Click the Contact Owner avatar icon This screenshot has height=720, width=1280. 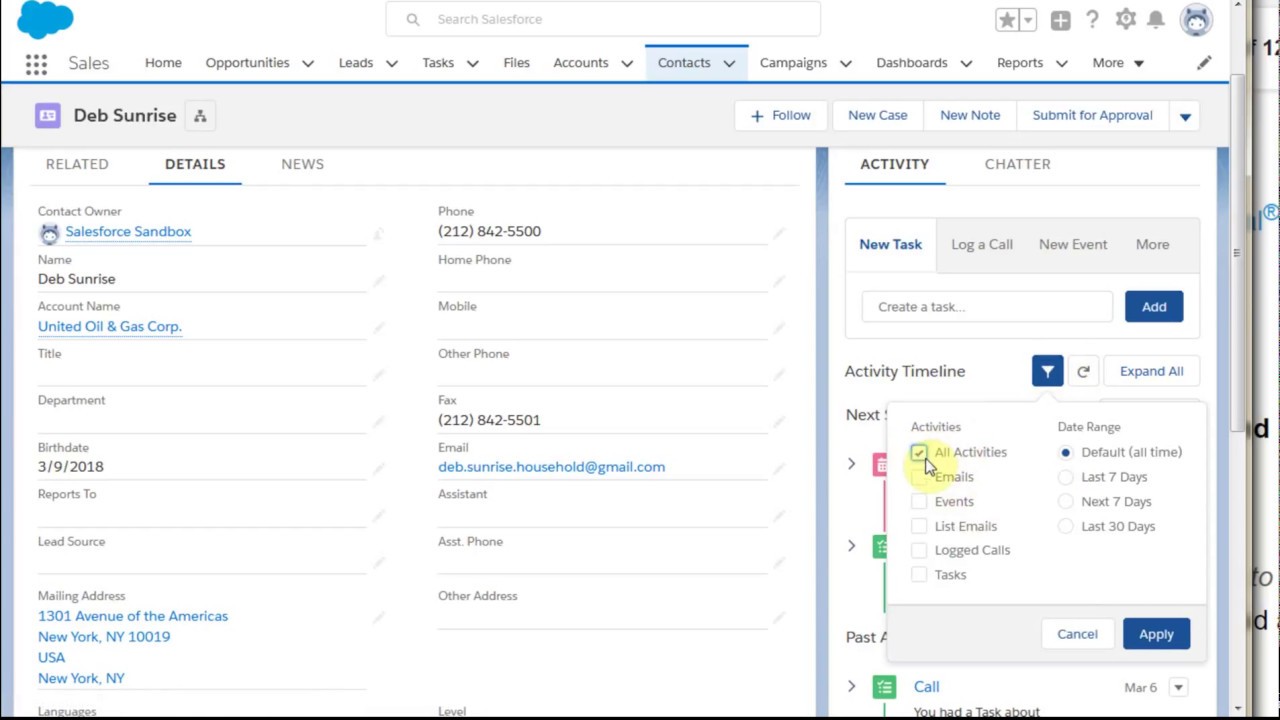point(49,233)
